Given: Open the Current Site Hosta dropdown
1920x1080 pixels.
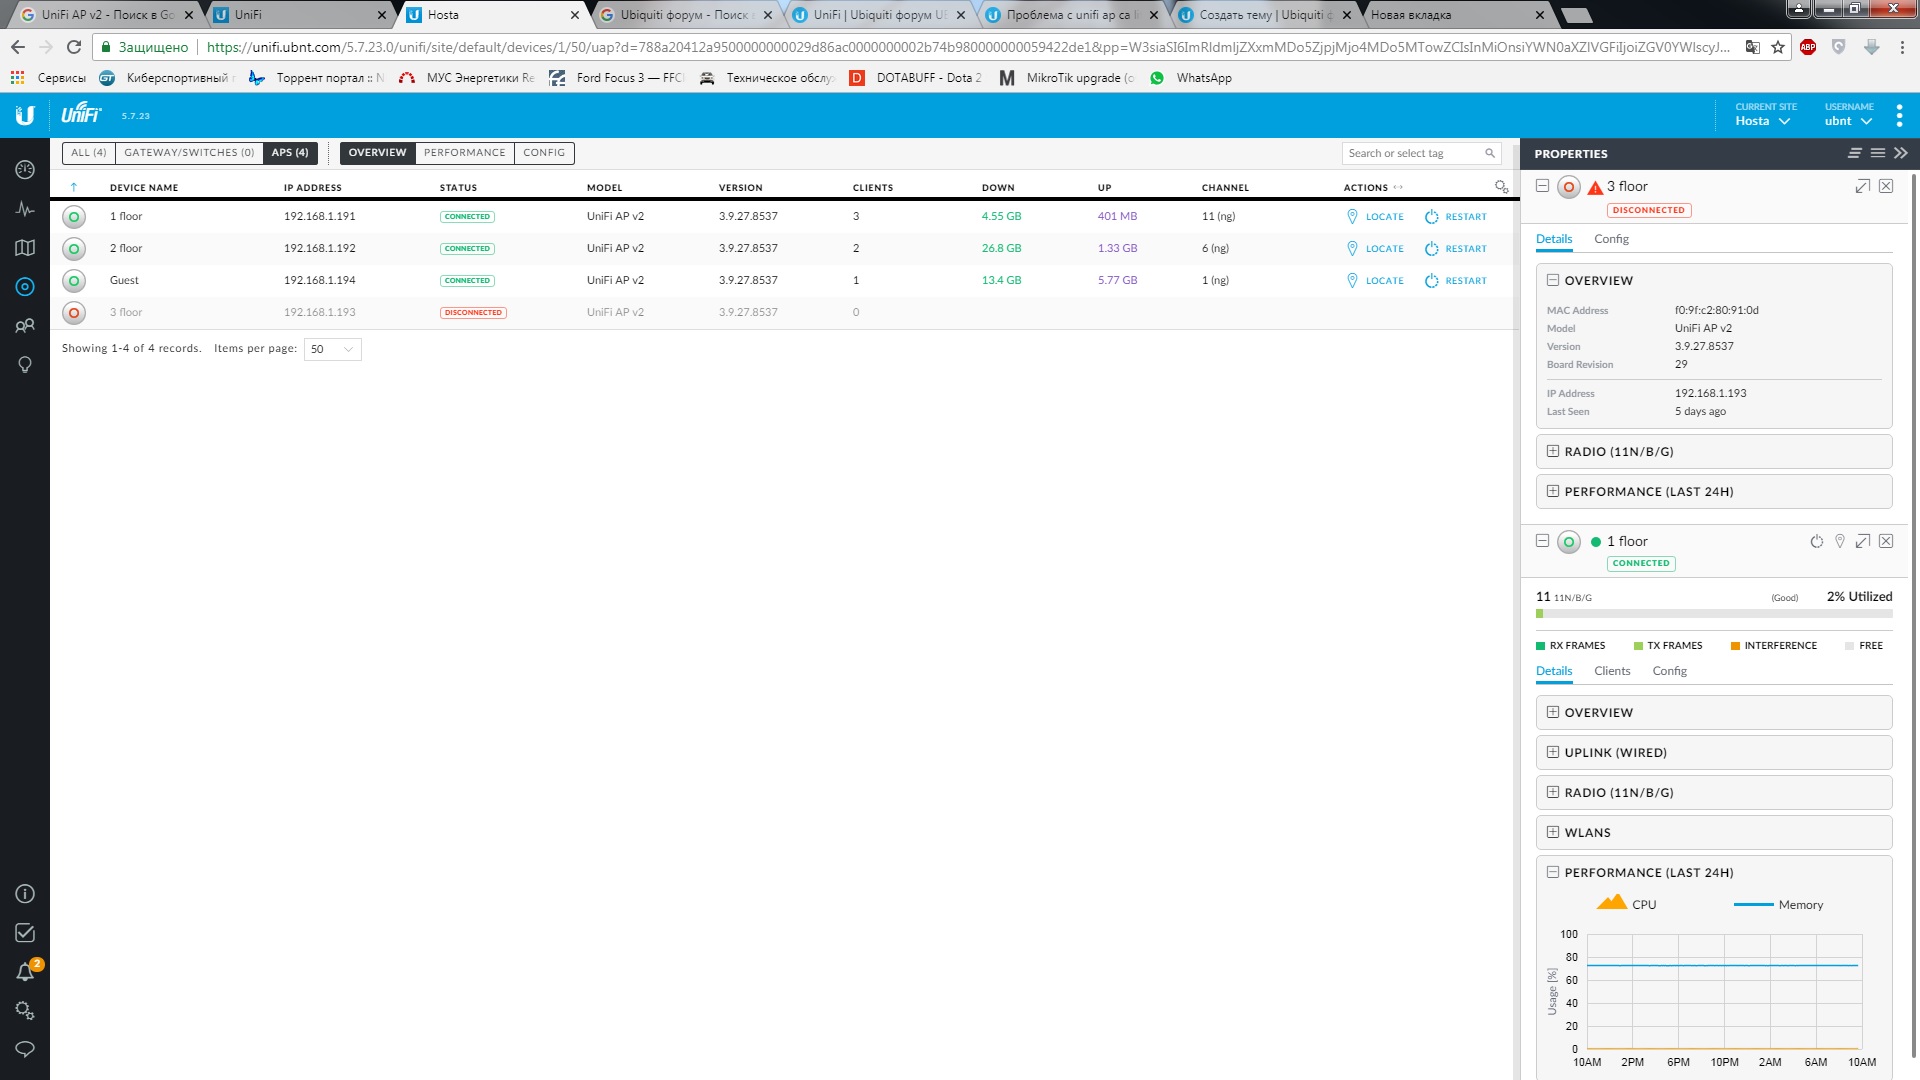Looking at the screenshot, I should click(x=1764, y=115).
